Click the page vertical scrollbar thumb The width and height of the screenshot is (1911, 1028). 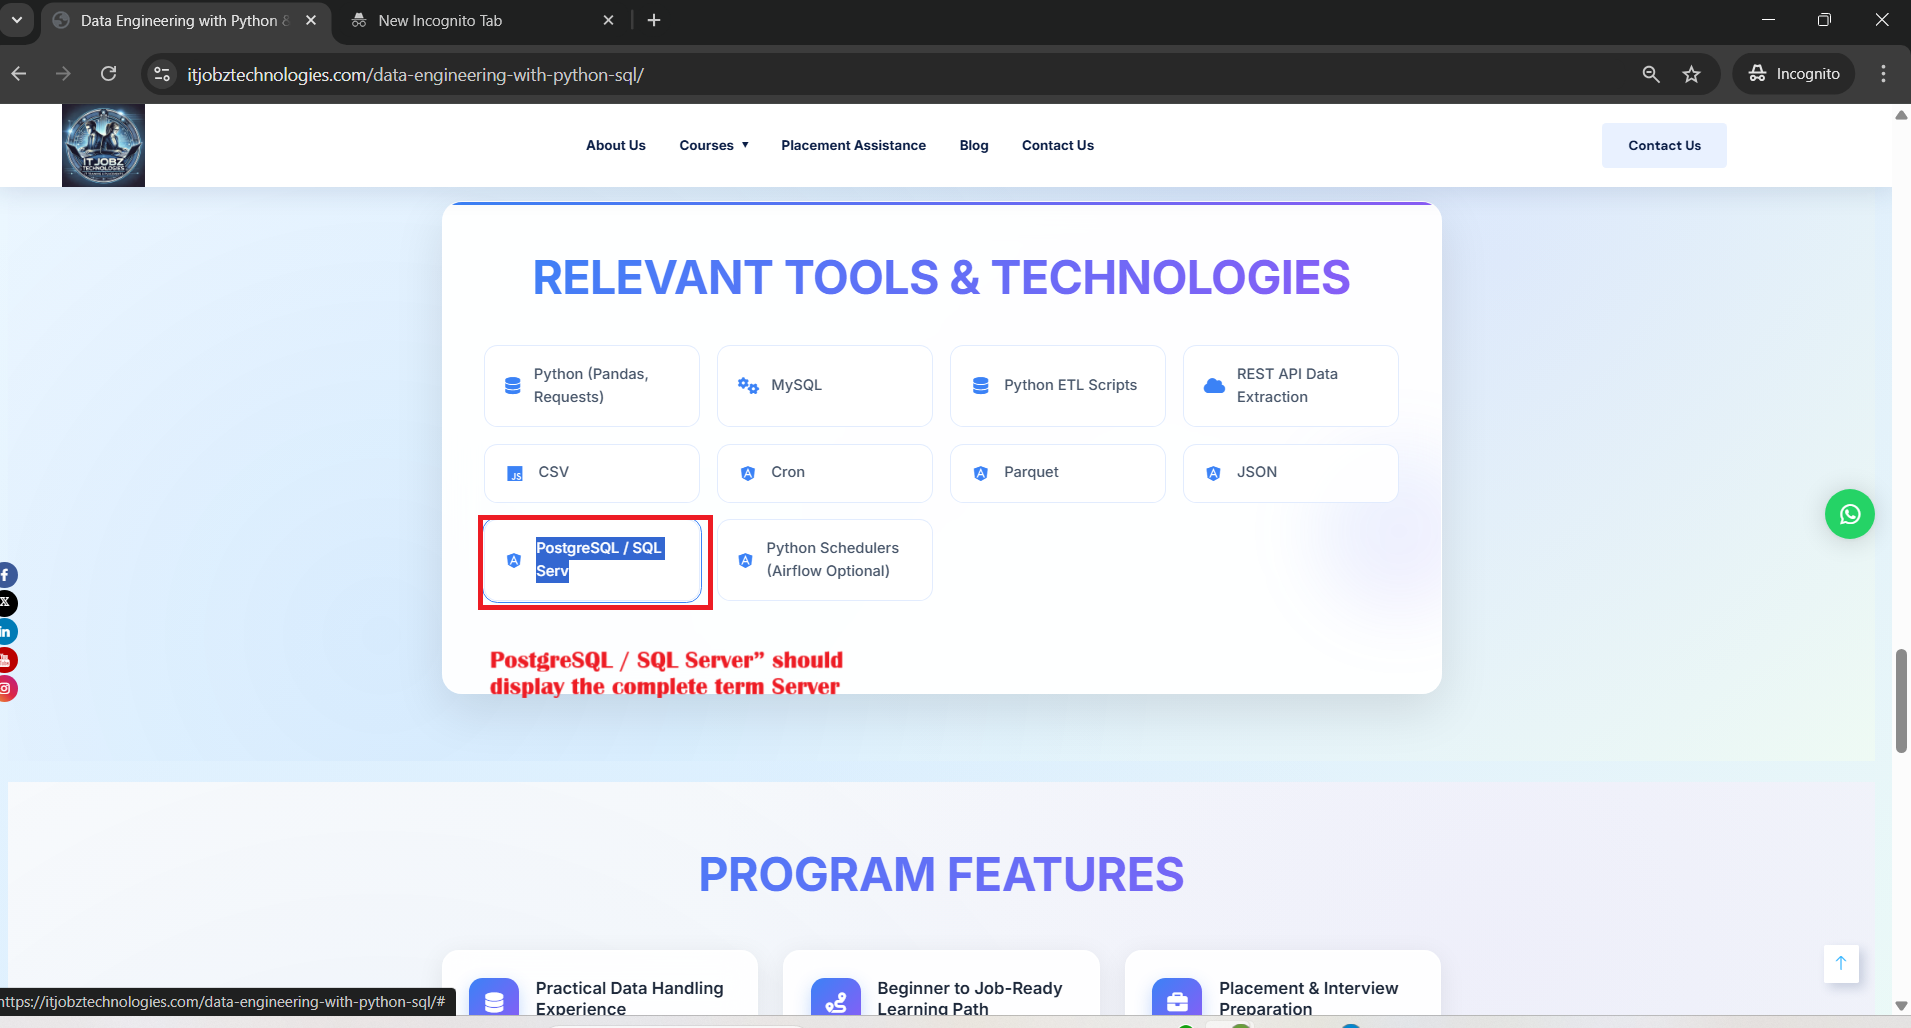1901,700
